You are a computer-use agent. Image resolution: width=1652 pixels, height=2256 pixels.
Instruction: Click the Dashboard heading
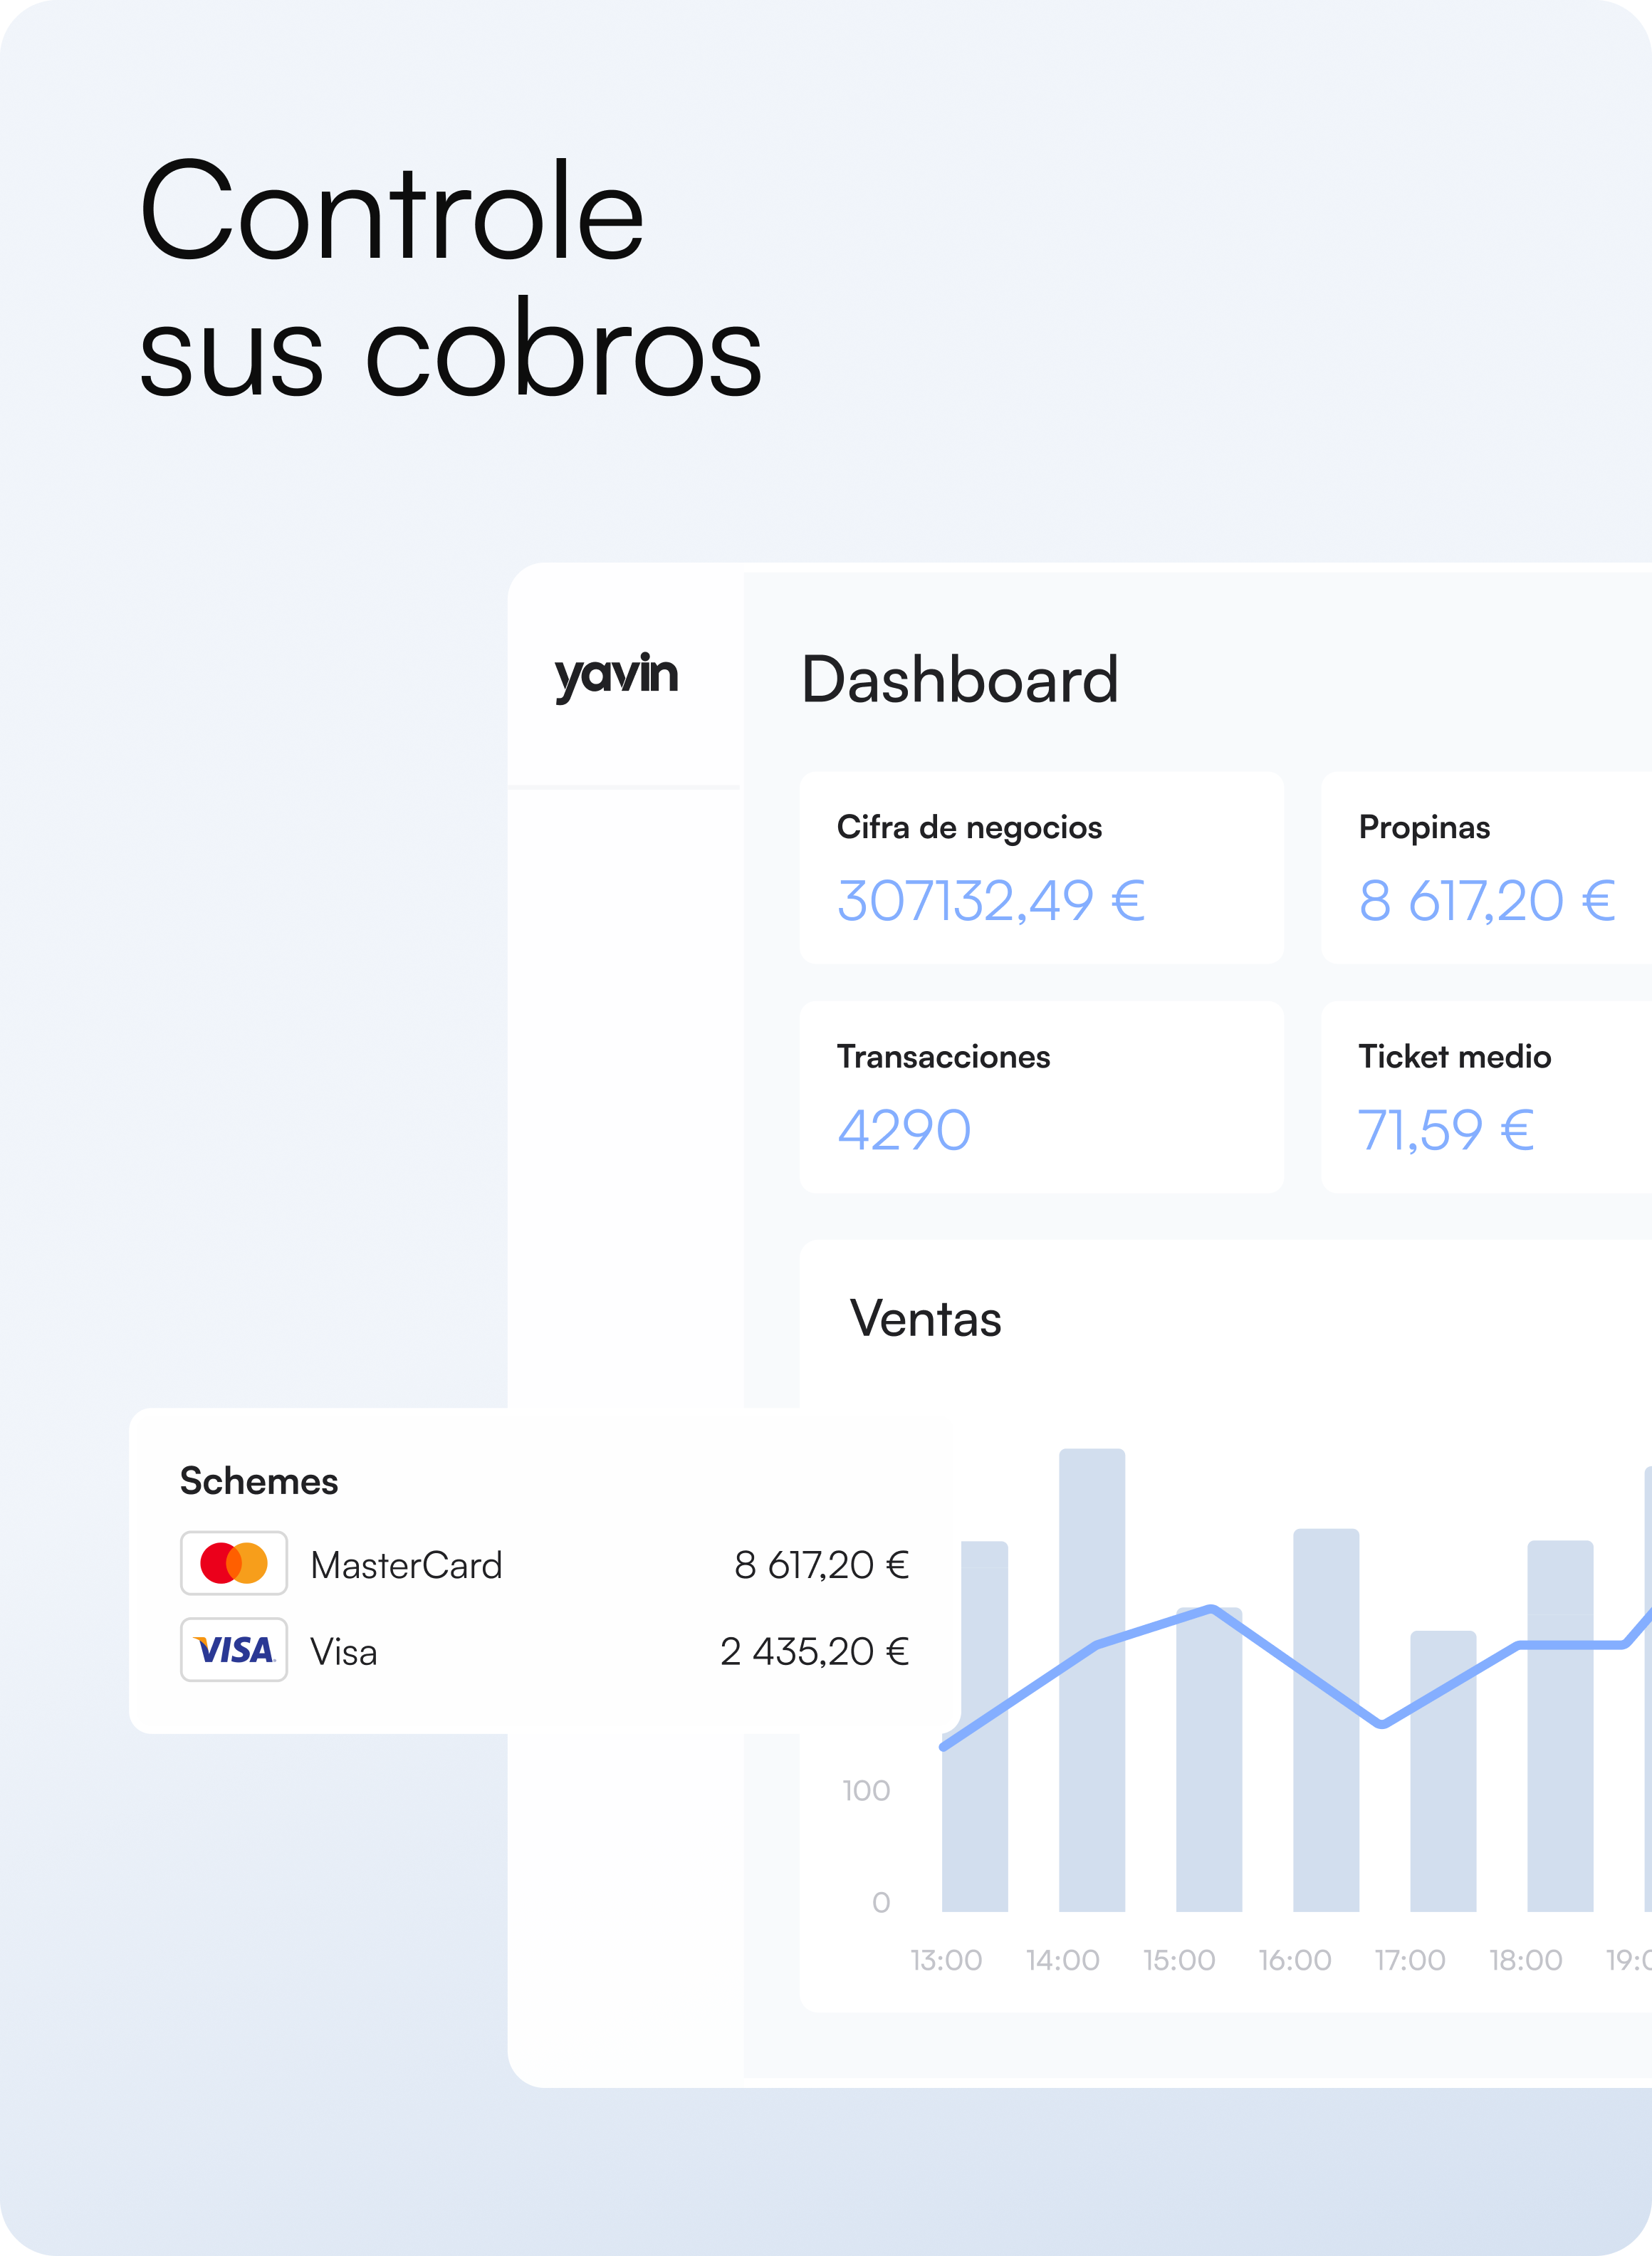click(959, 680)
